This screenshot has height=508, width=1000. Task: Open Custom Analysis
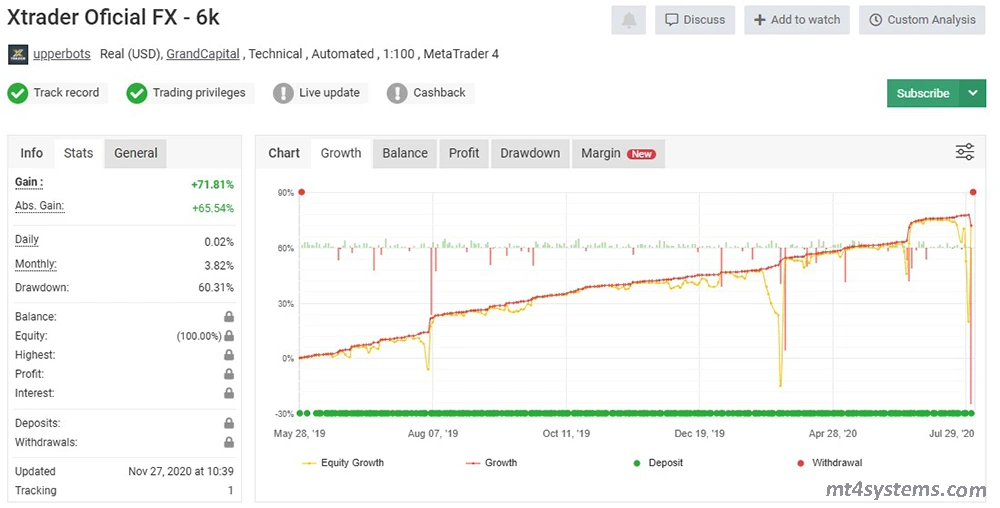pyautogui.click(x=922, y=20)
